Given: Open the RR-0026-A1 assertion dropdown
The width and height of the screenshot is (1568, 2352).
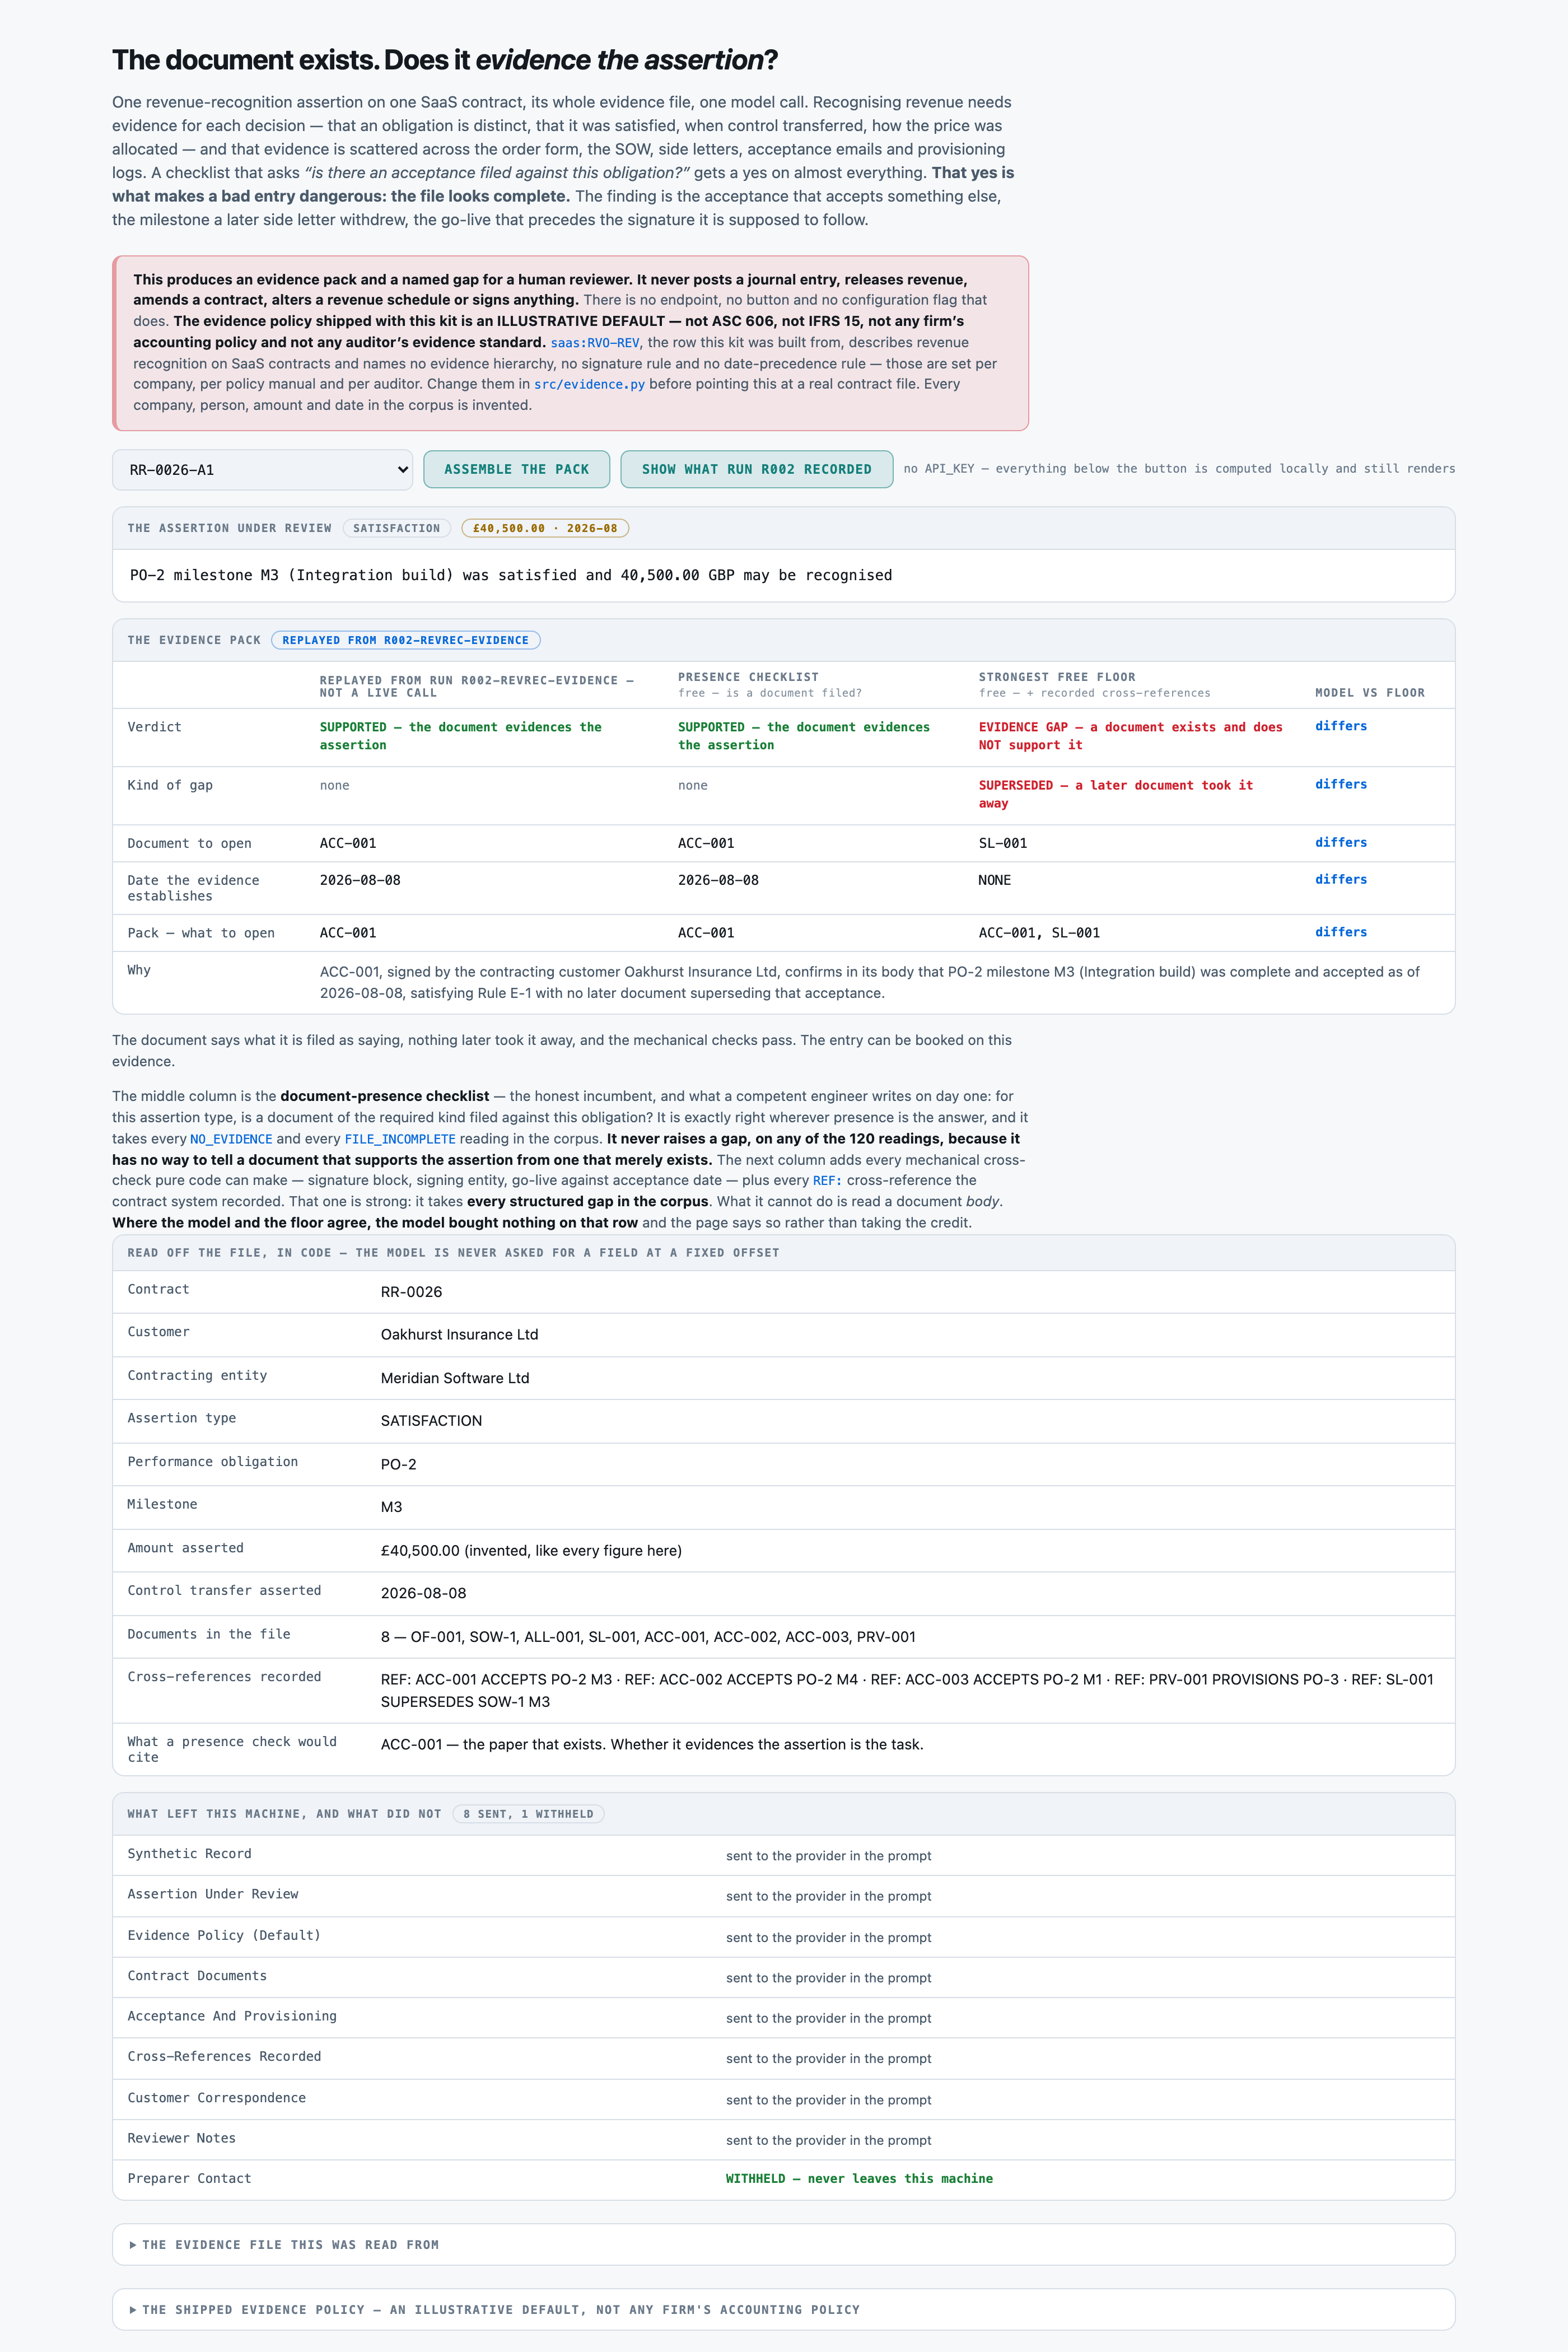Looking at the screenshot, I should [262, 470].
